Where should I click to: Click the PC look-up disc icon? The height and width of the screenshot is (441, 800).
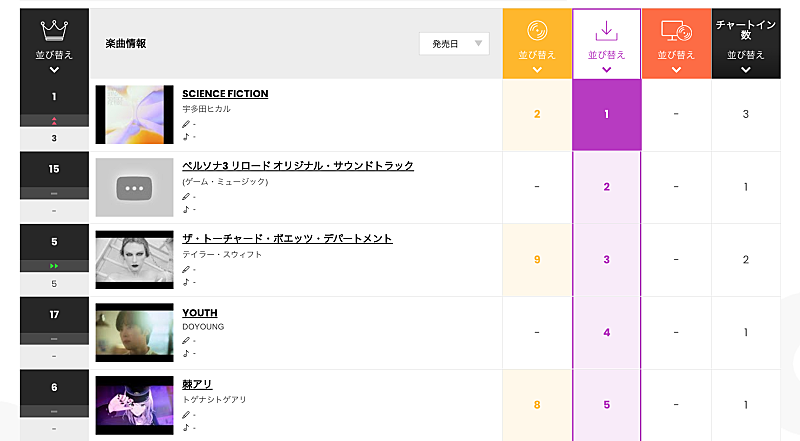click(676, 31)
